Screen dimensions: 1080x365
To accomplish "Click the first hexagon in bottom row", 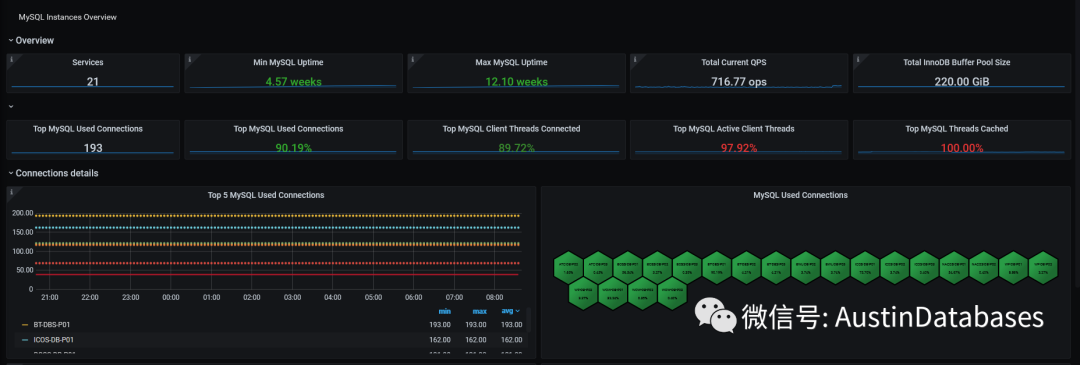I will coord(583,292).
